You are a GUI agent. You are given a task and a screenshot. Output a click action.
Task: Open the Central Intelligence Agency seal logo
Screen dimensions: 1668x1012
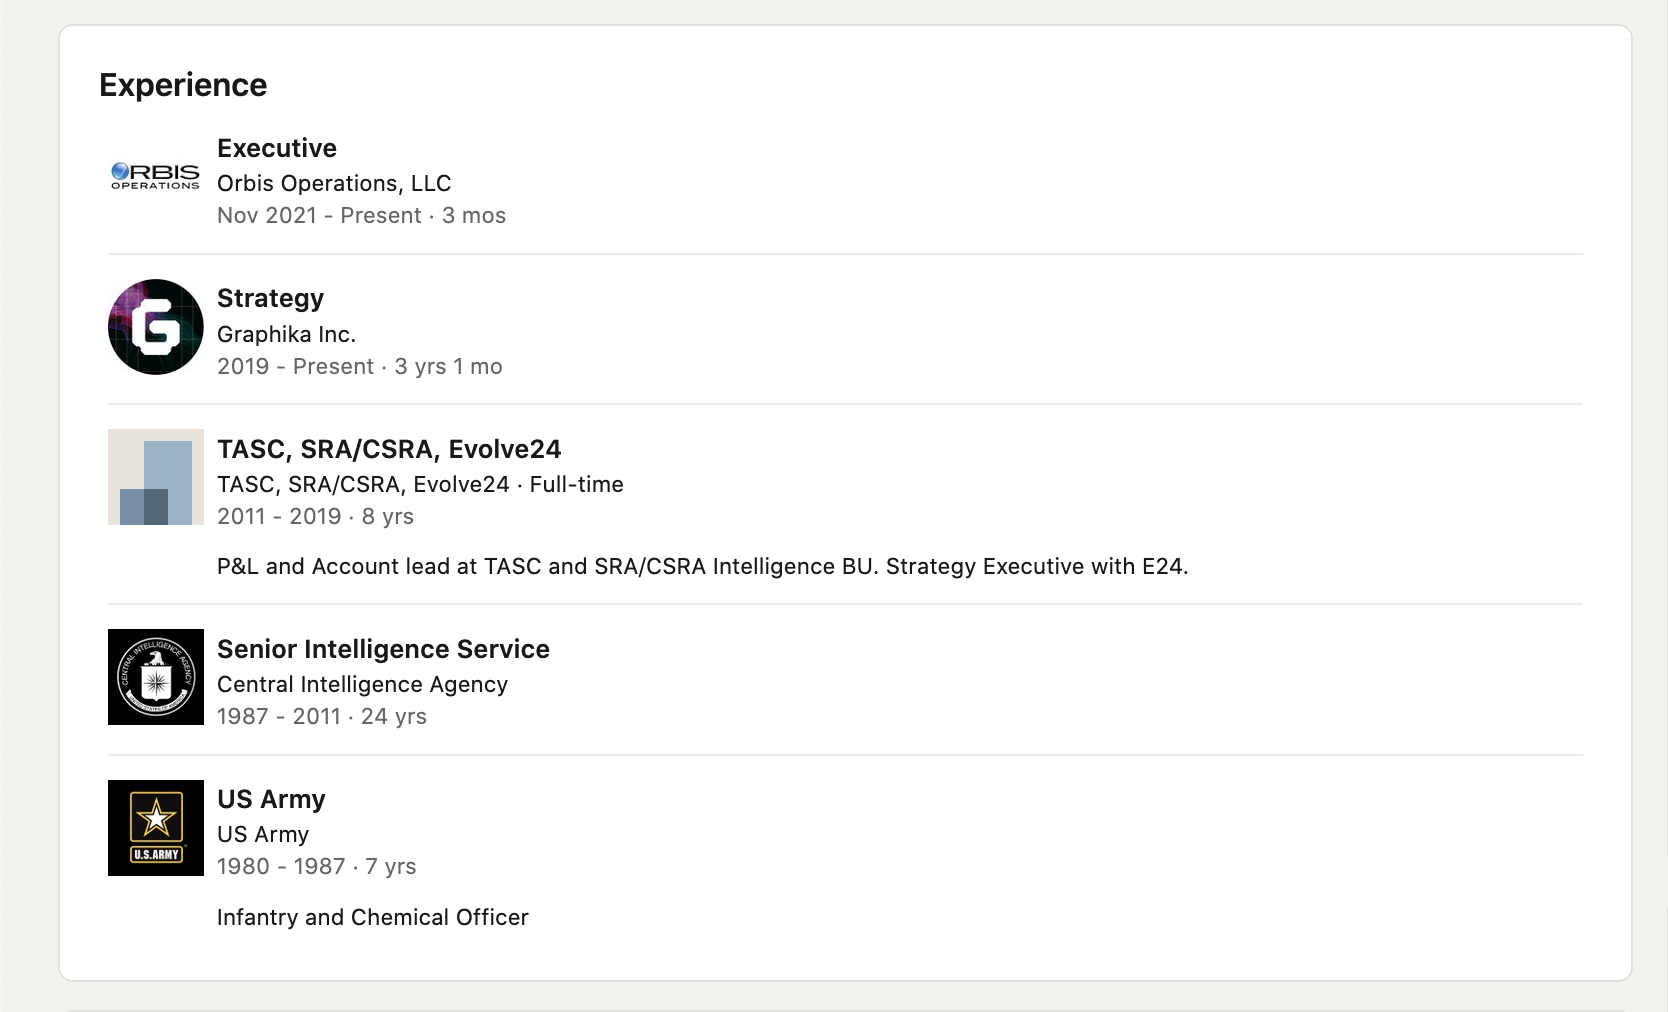click(155, 677)
